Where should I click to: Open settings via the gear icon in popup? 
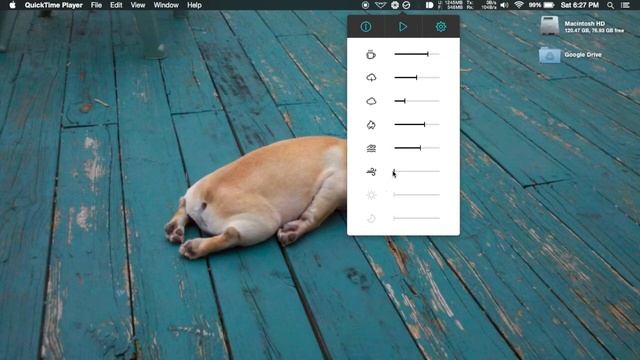(x=441, y=27)
